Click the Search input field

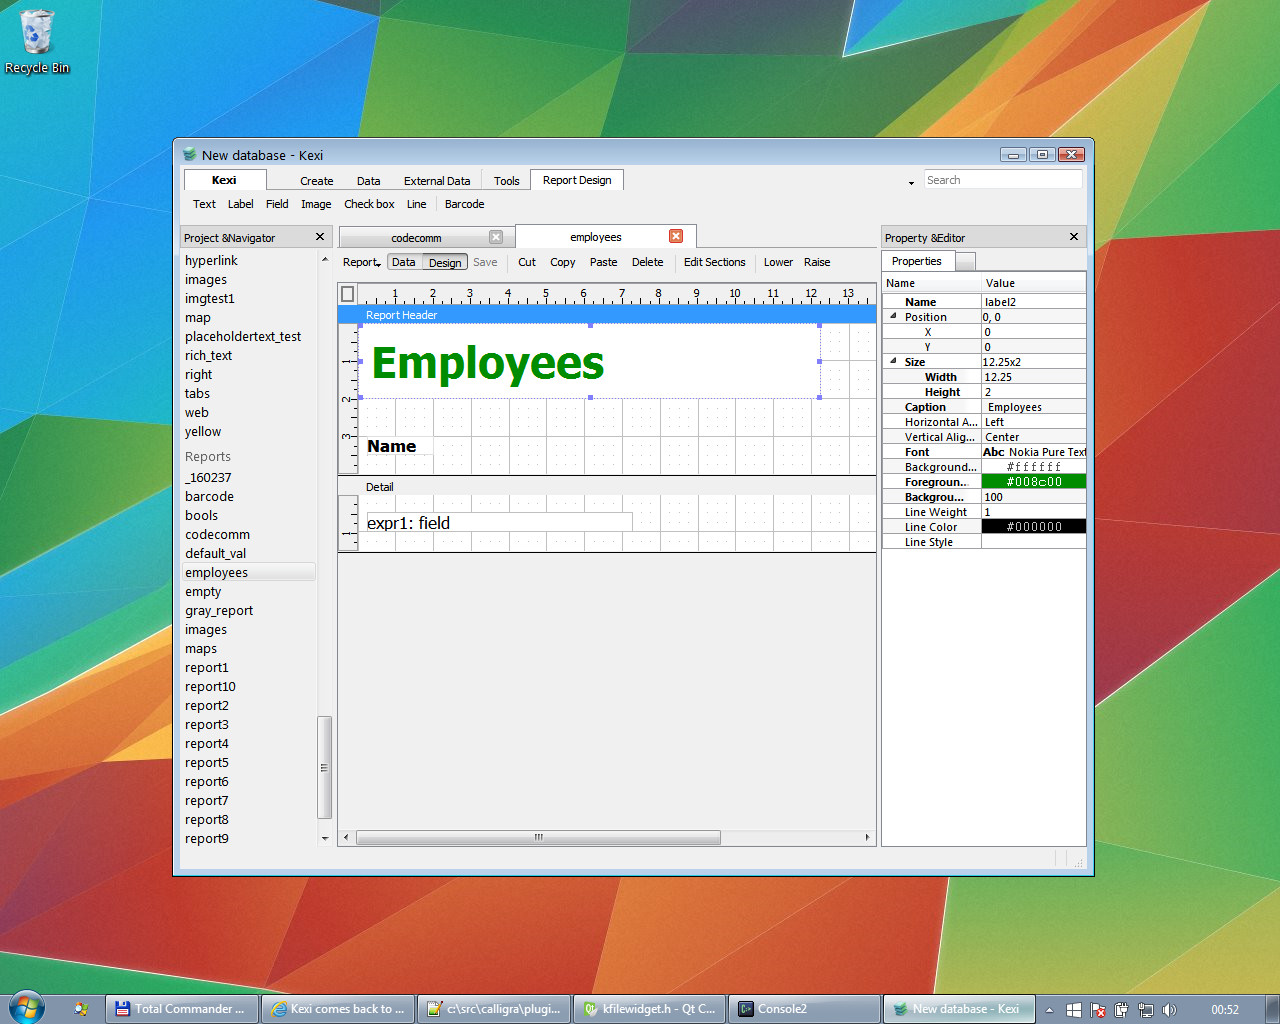[x=1001, y=180]
